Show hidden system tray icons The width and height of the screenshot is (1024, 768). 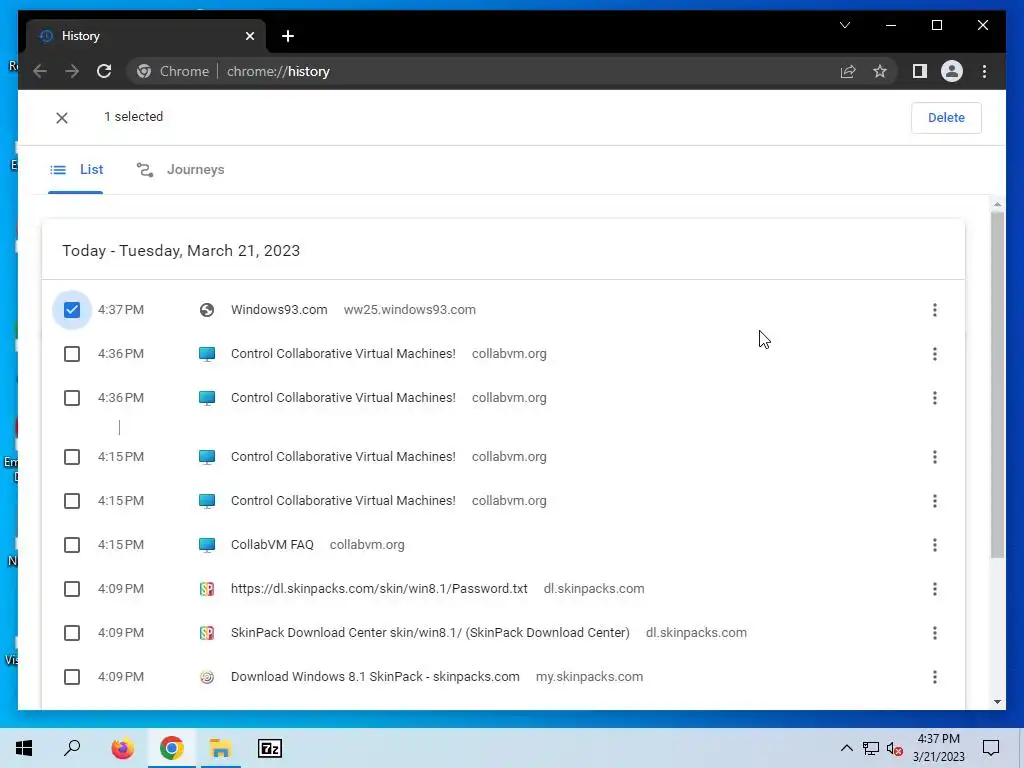tap(846, 748)
